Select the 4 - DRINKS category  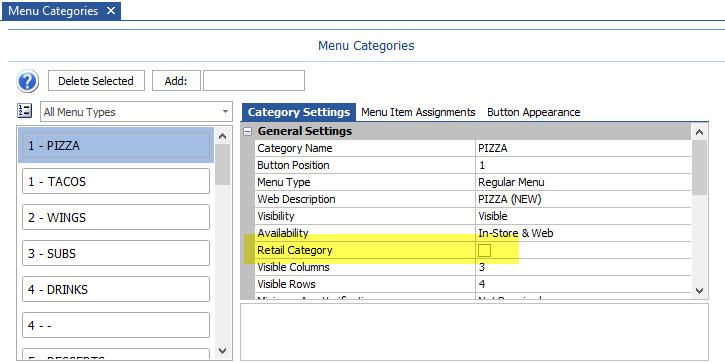116,289
